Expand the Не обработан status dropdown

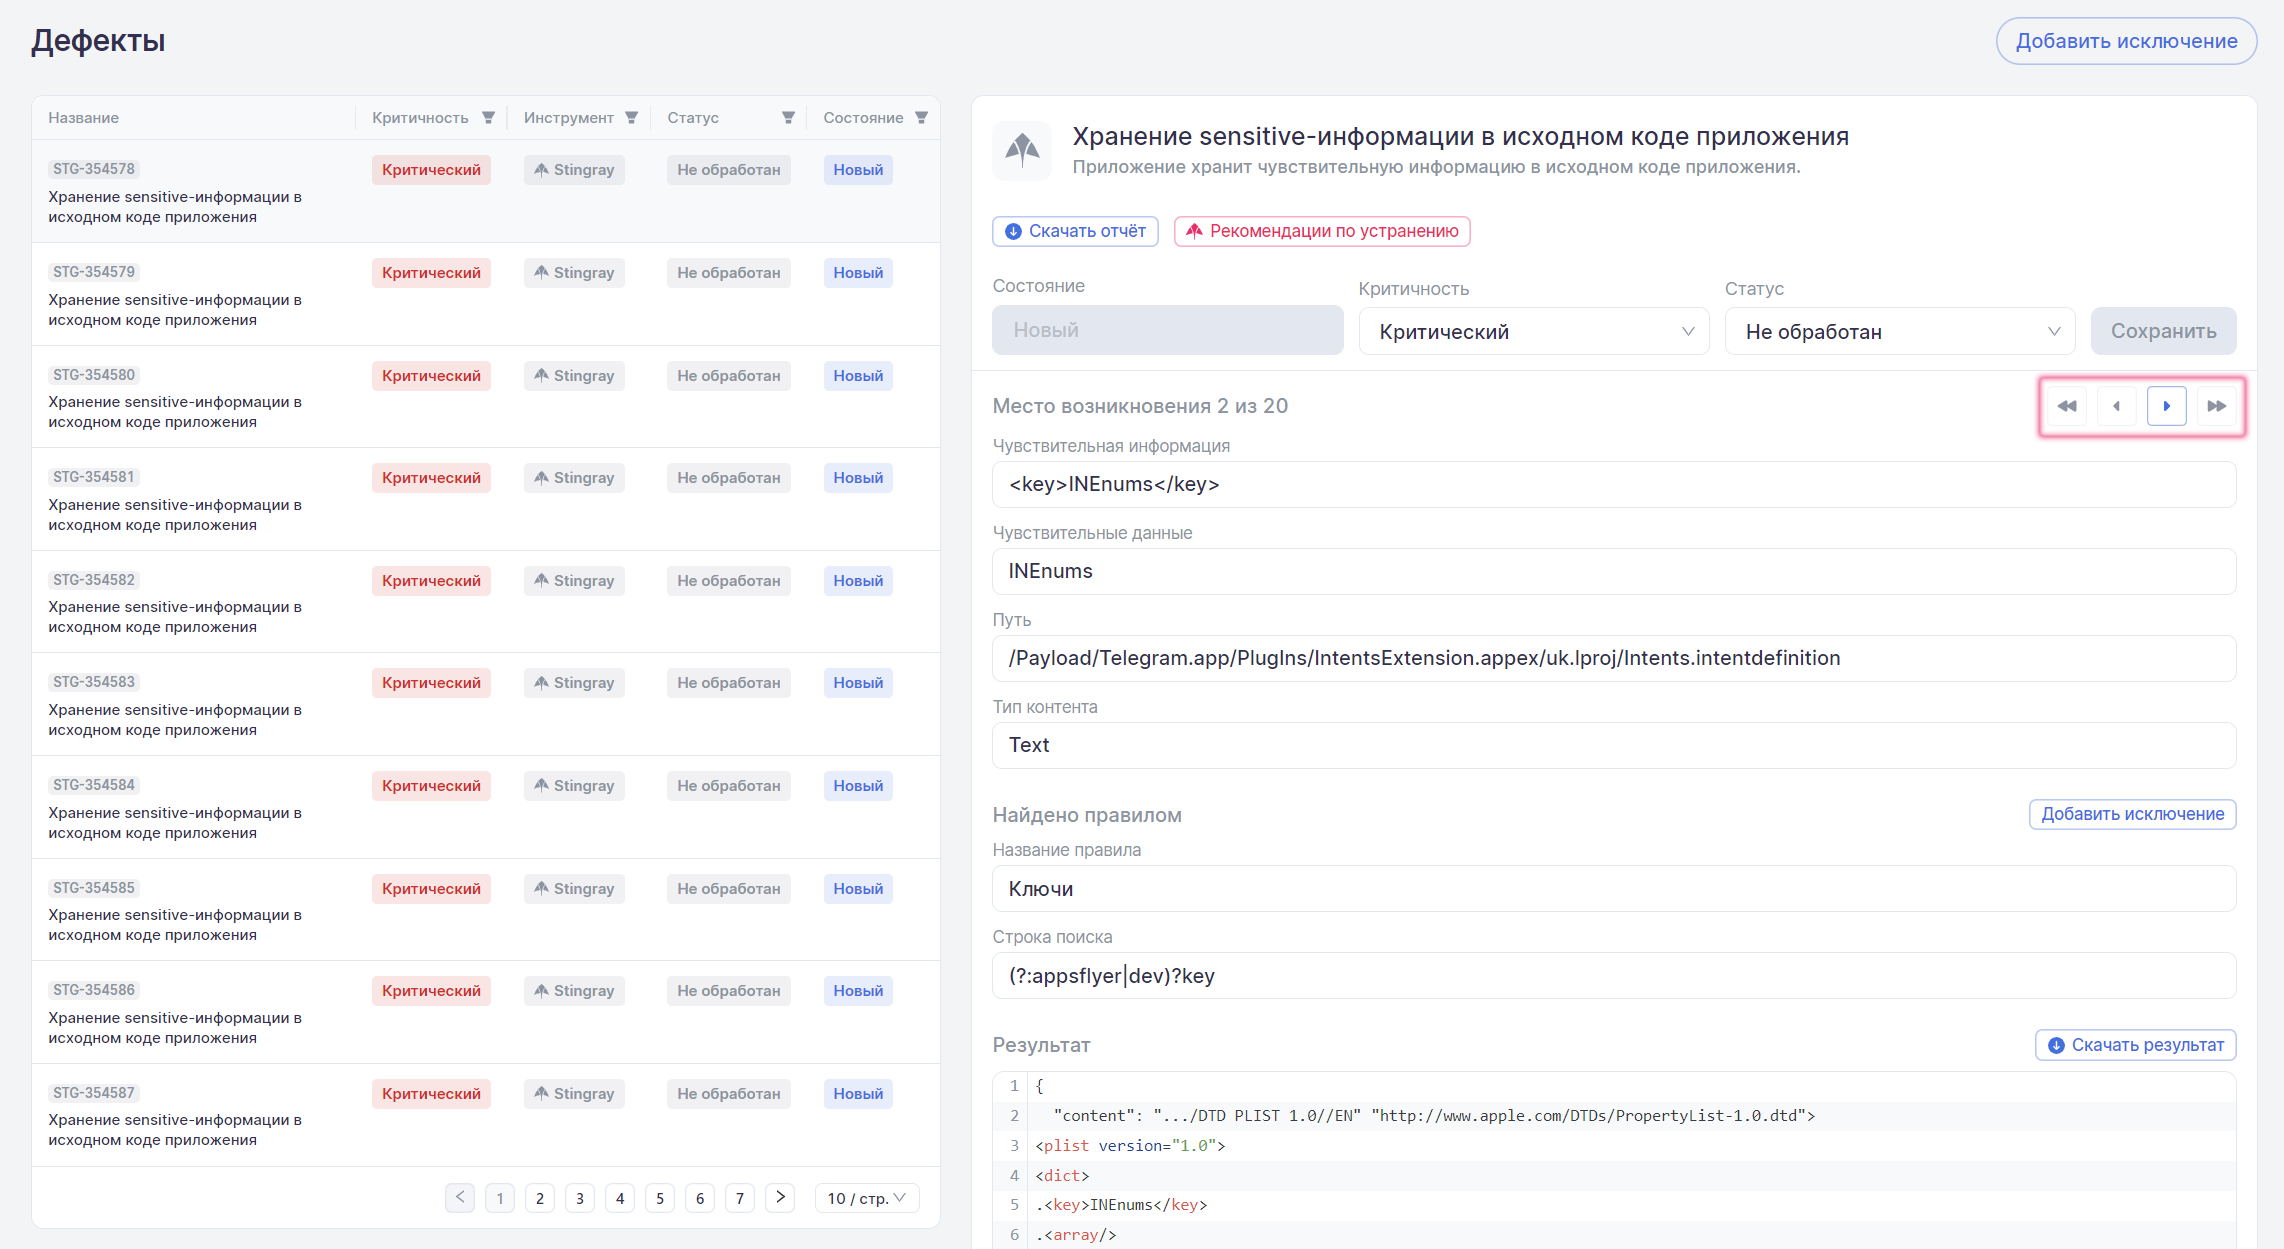pos(1899,331)
